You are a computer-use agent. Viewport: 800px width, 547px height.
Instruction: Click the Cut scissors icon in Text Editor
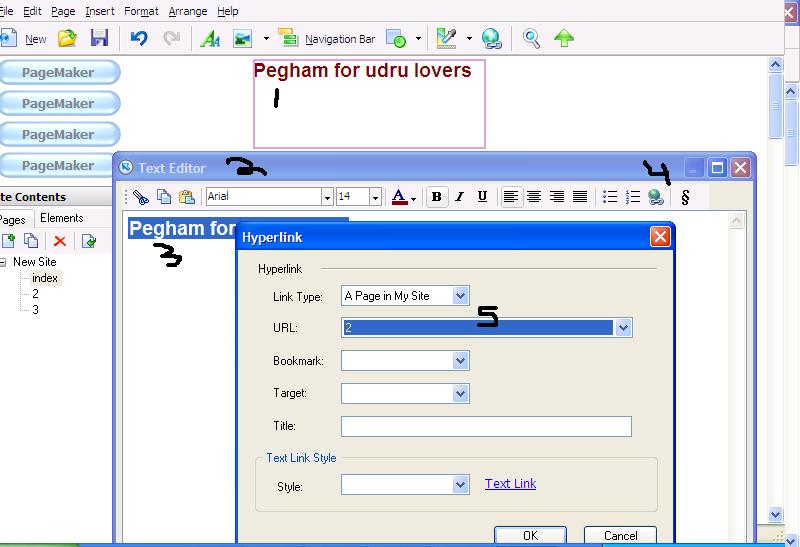coord(141,197)
